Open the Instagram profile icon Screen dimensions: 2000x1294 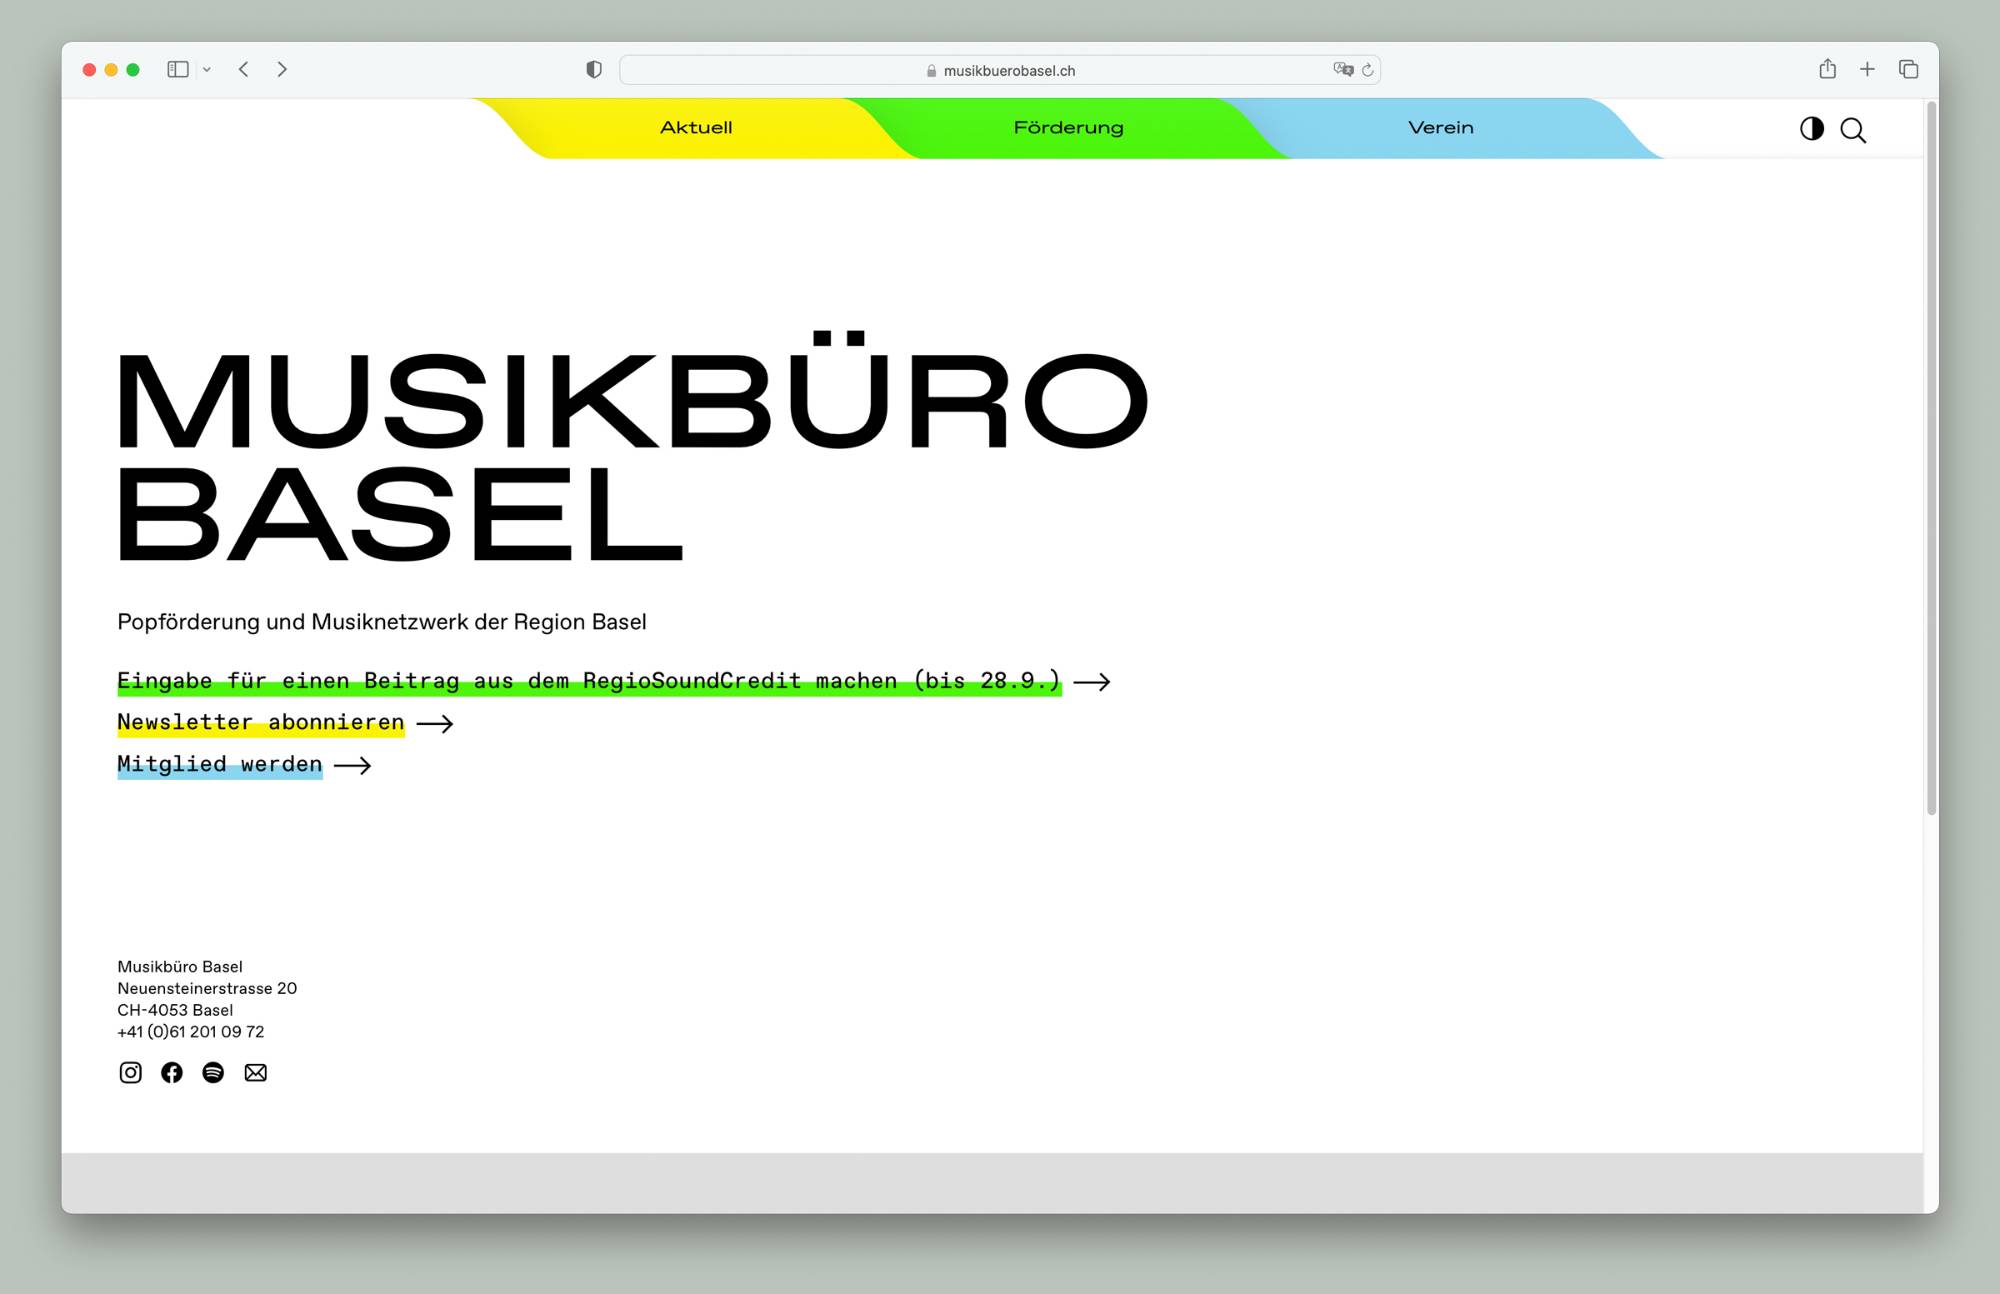click(130, 1072)
